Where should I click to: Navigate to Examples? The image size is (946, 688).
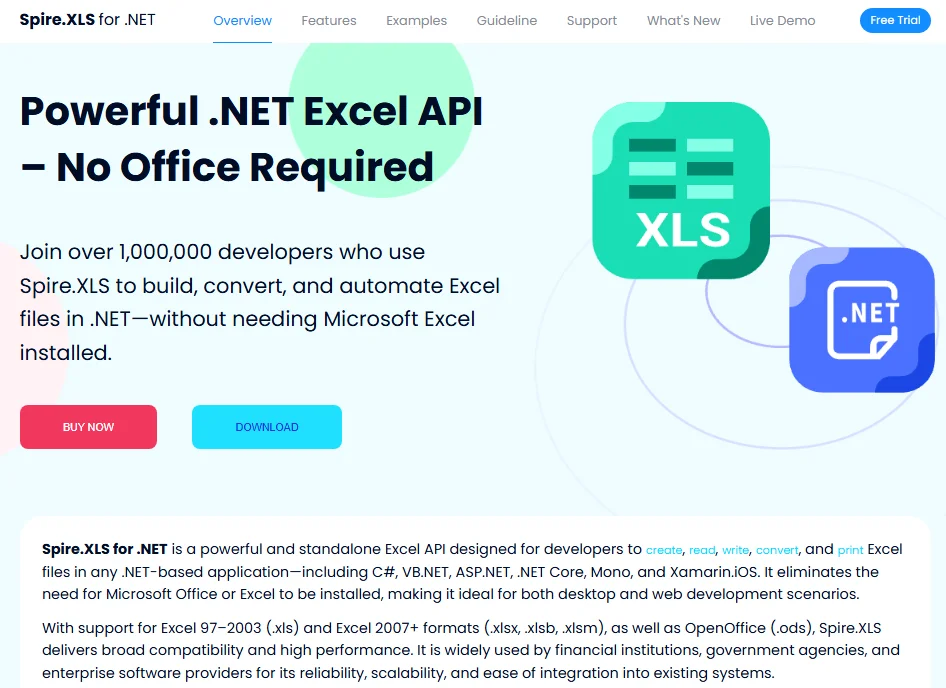click(416, 19)
